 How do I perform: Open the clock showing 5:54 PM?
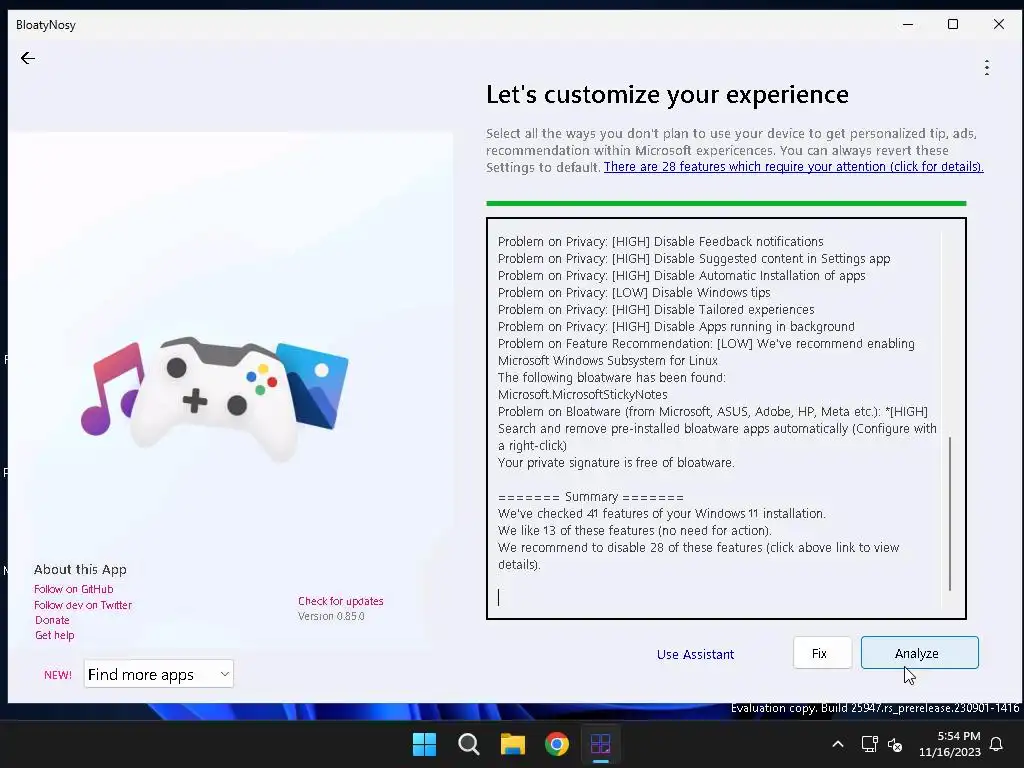point(950,744)
